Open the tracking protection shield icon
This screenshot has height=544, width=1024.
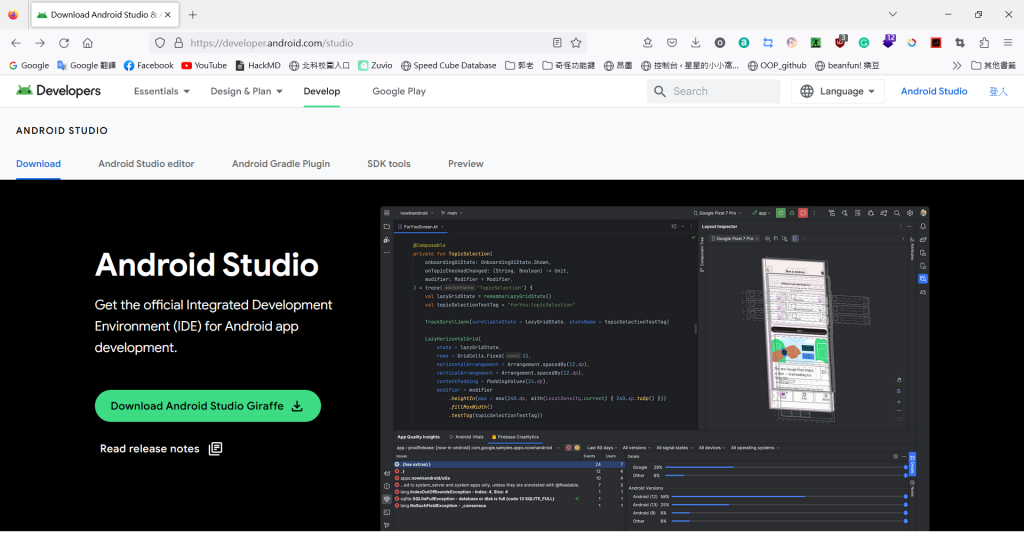pyautogui.click(x=160, y=43)
